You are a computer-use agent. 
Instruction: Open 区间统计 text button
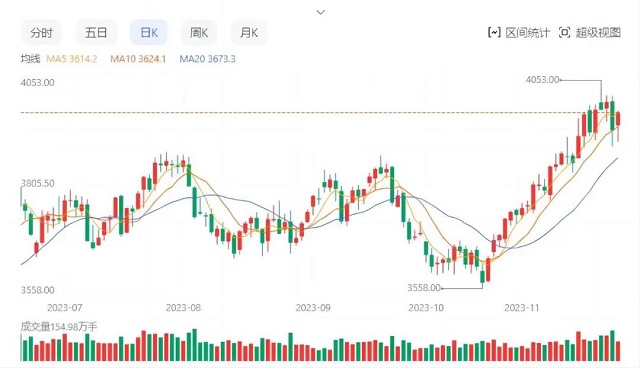(528, 32)
